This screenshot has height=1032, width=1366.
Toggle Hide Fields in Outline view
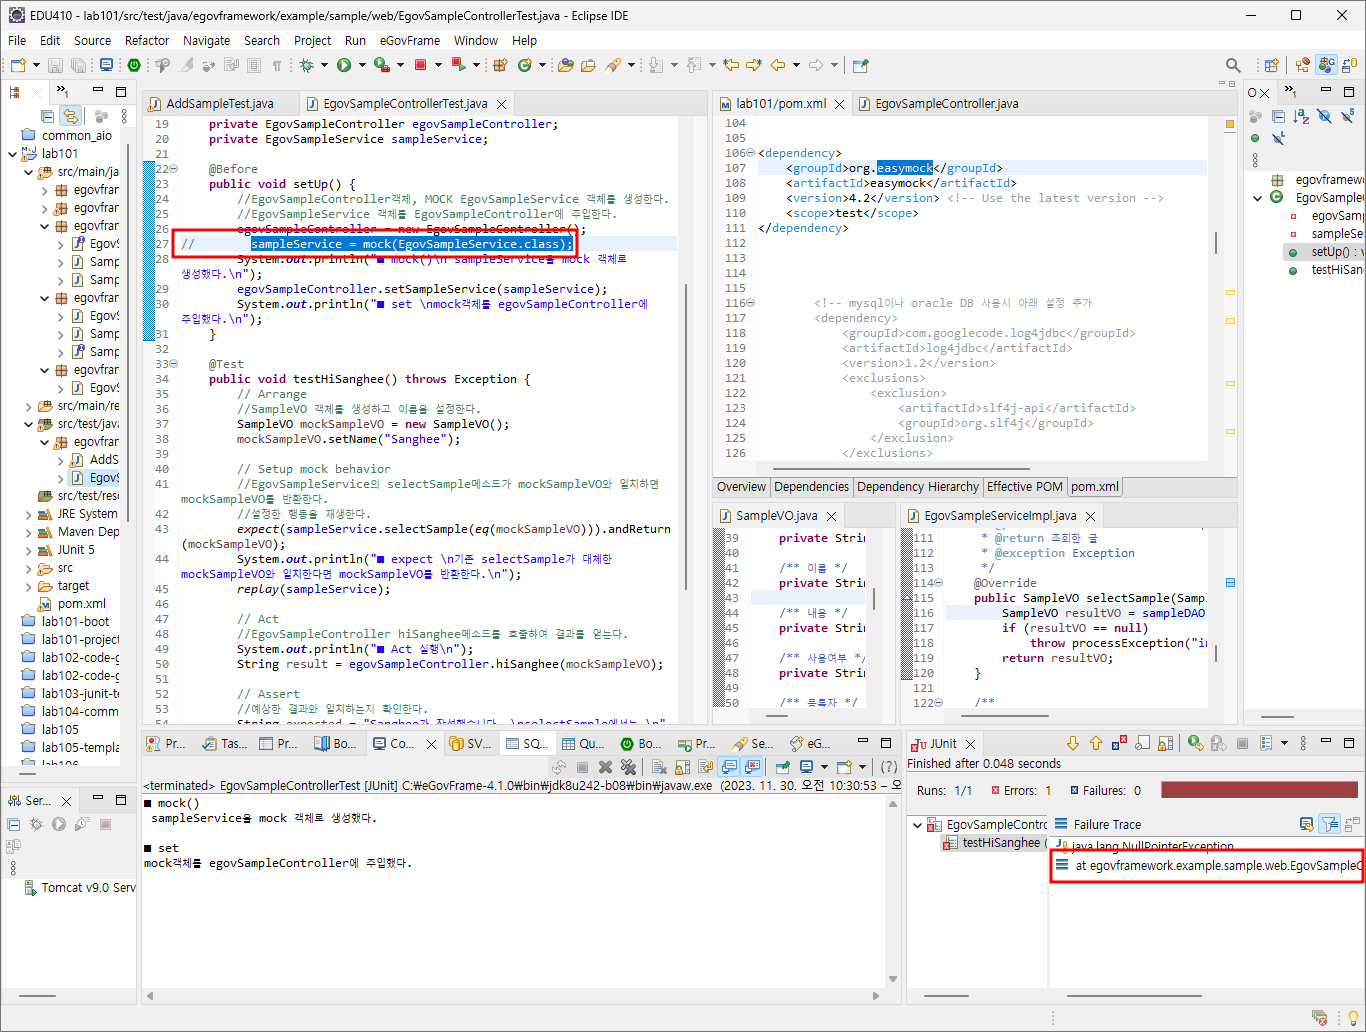1324,116
